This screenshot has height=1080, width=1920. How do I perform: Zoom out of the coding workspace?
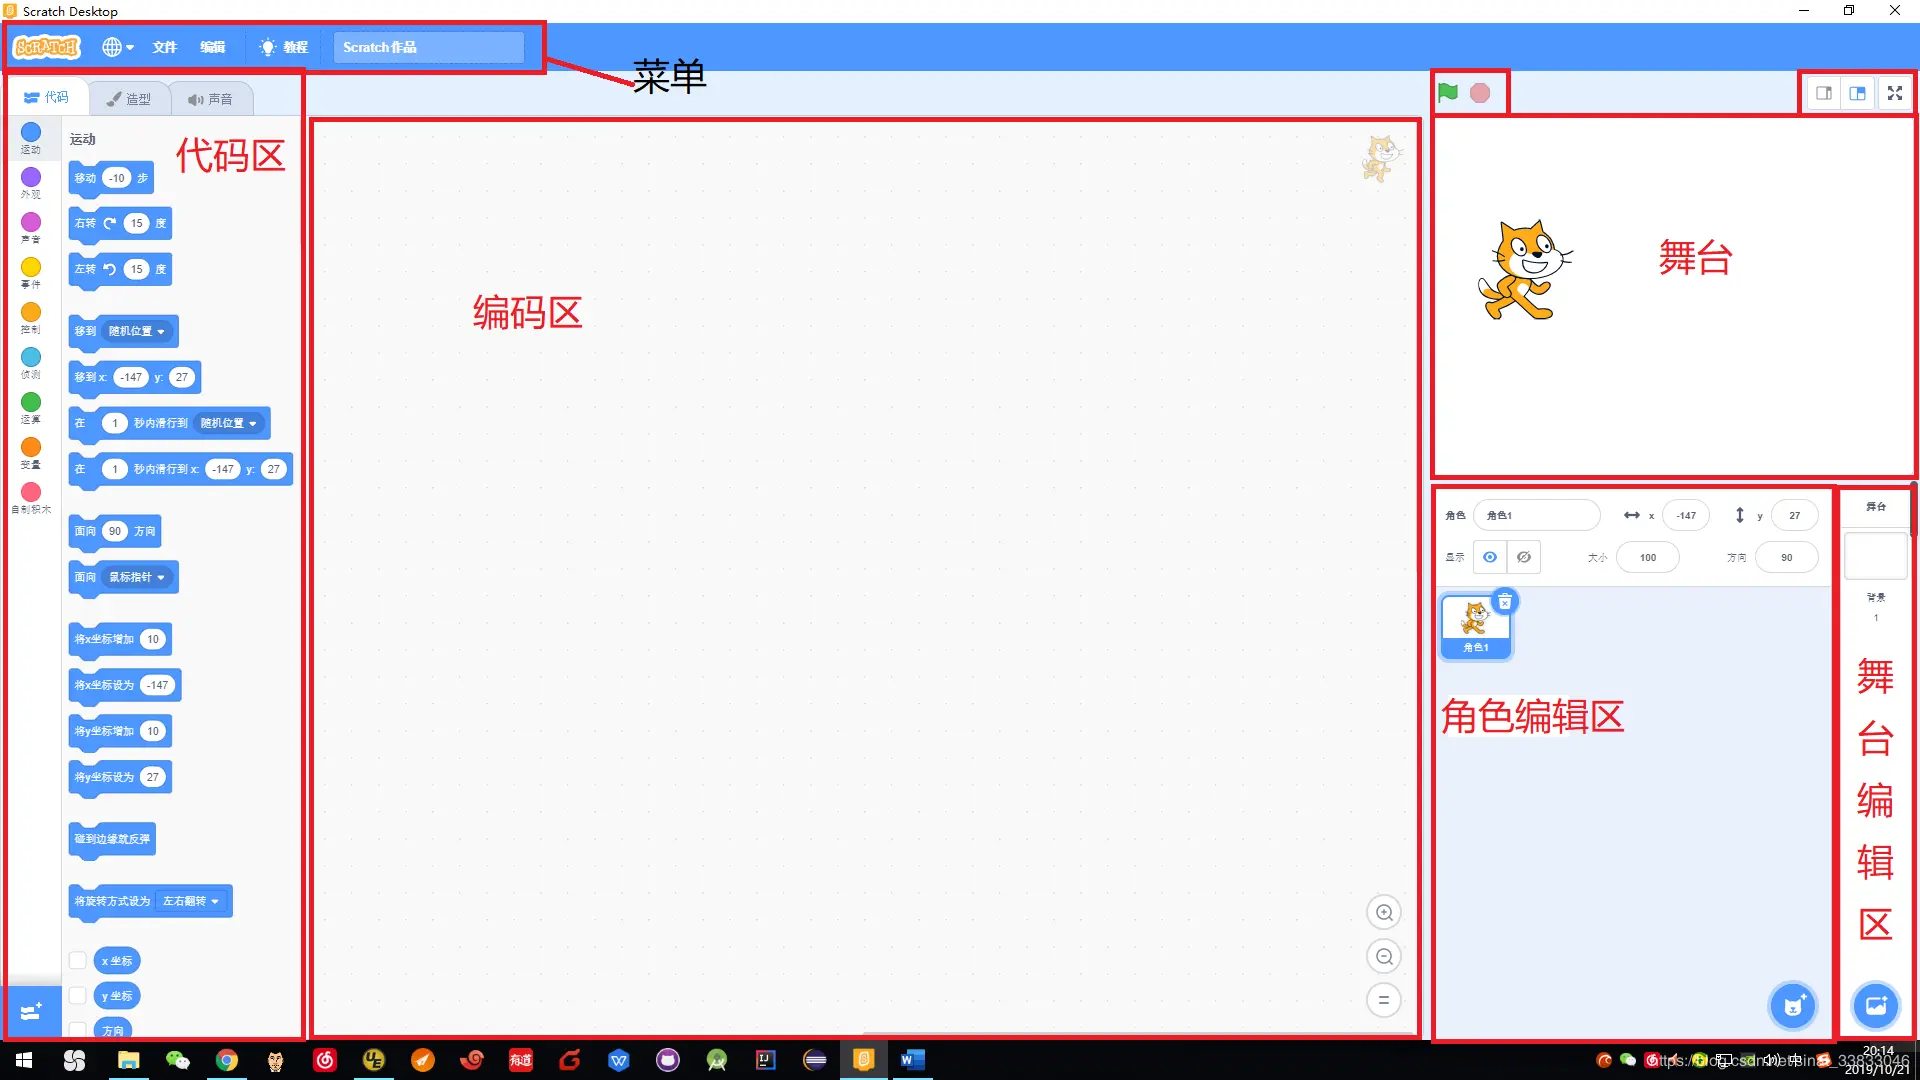click(x=1384, y=957)
